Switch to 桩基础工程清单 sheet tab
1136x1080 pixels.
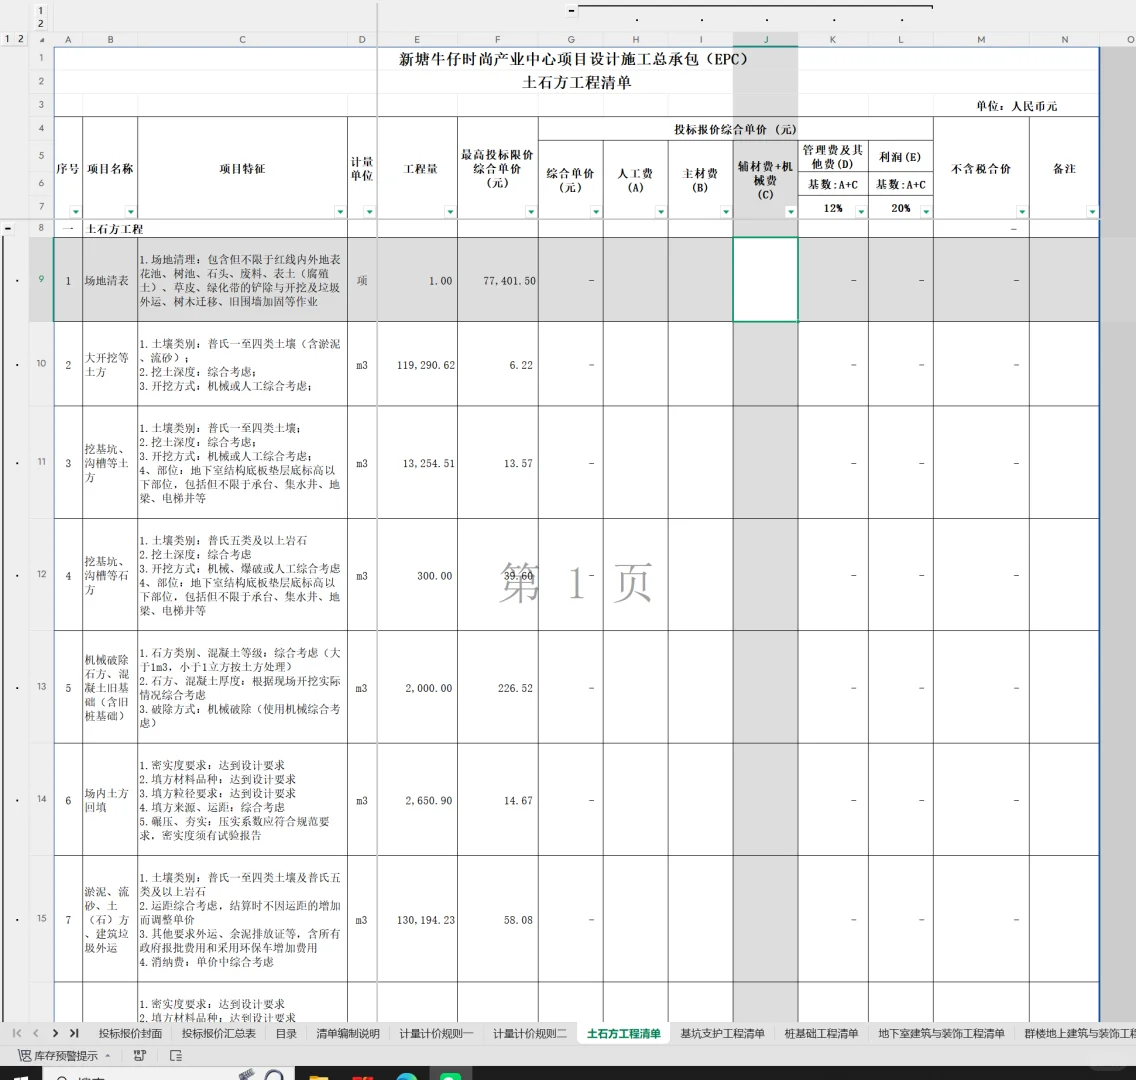click(x=822, y=1034)
